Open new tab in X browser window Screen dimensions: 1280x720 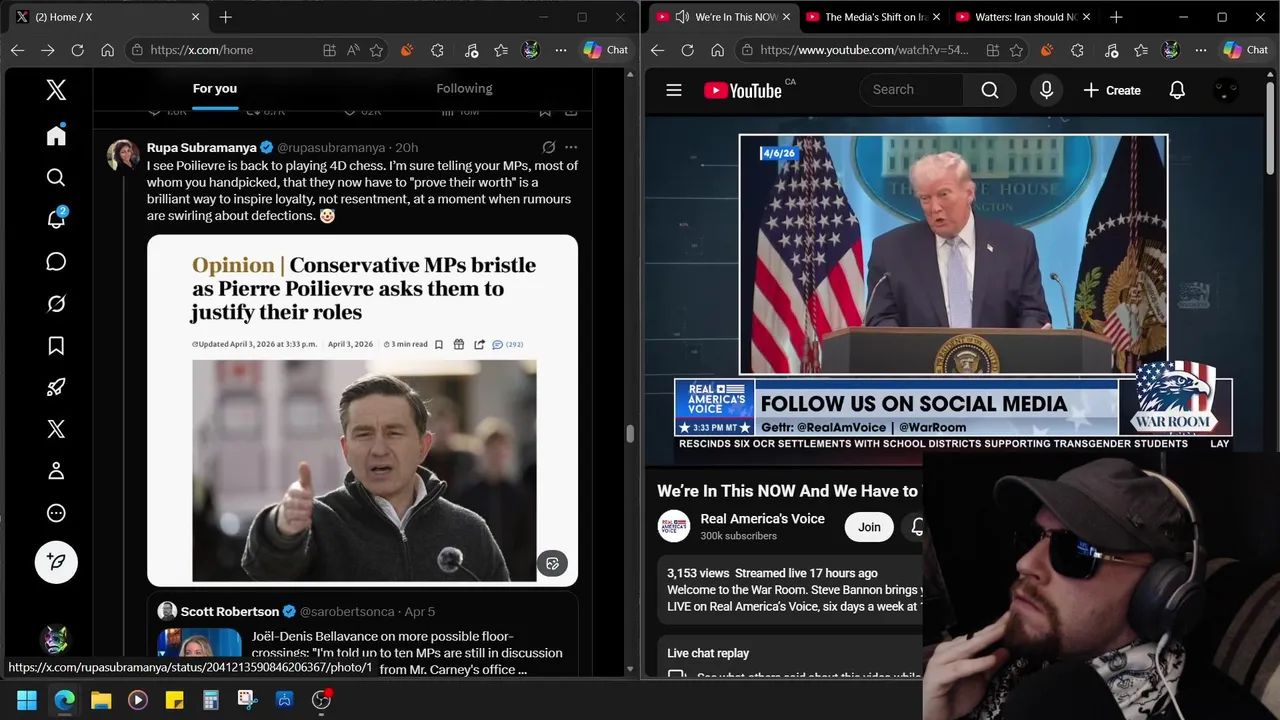(x=225, y=17)
